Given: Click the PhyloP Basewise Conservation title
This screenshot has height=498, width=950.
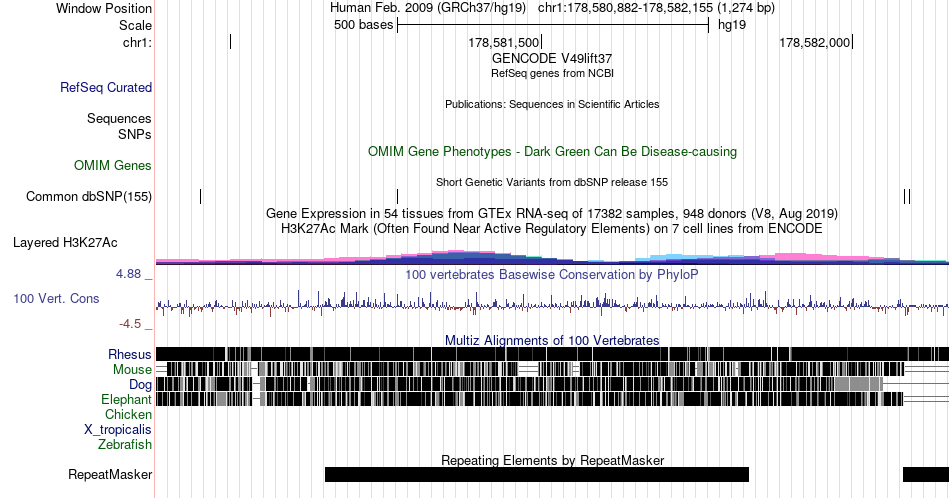Looking at the screenshot, I should (x=552, y=274).
